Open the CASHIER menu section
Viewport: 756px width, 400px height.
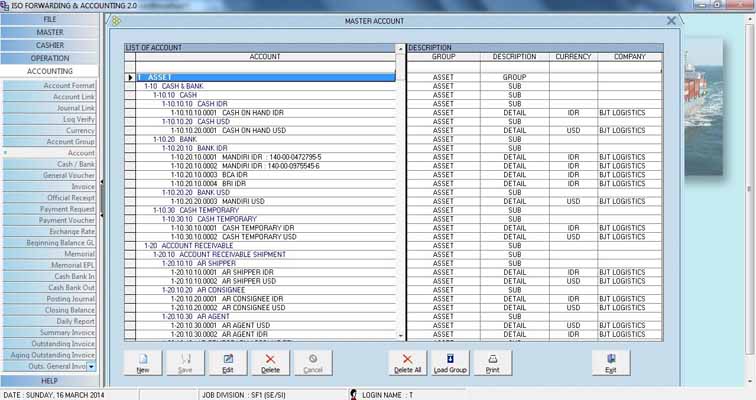tap(50, 45)
